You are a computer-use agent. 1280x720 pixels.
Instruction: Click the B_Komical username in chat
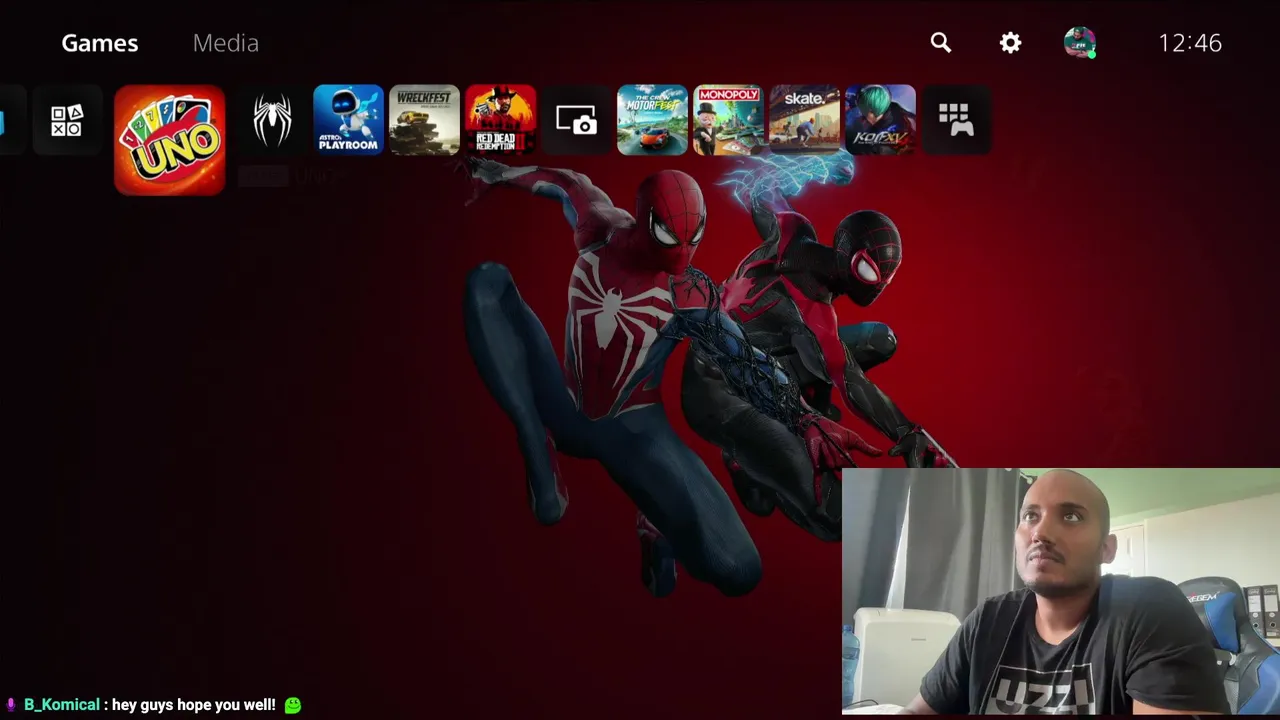[62, 705]
